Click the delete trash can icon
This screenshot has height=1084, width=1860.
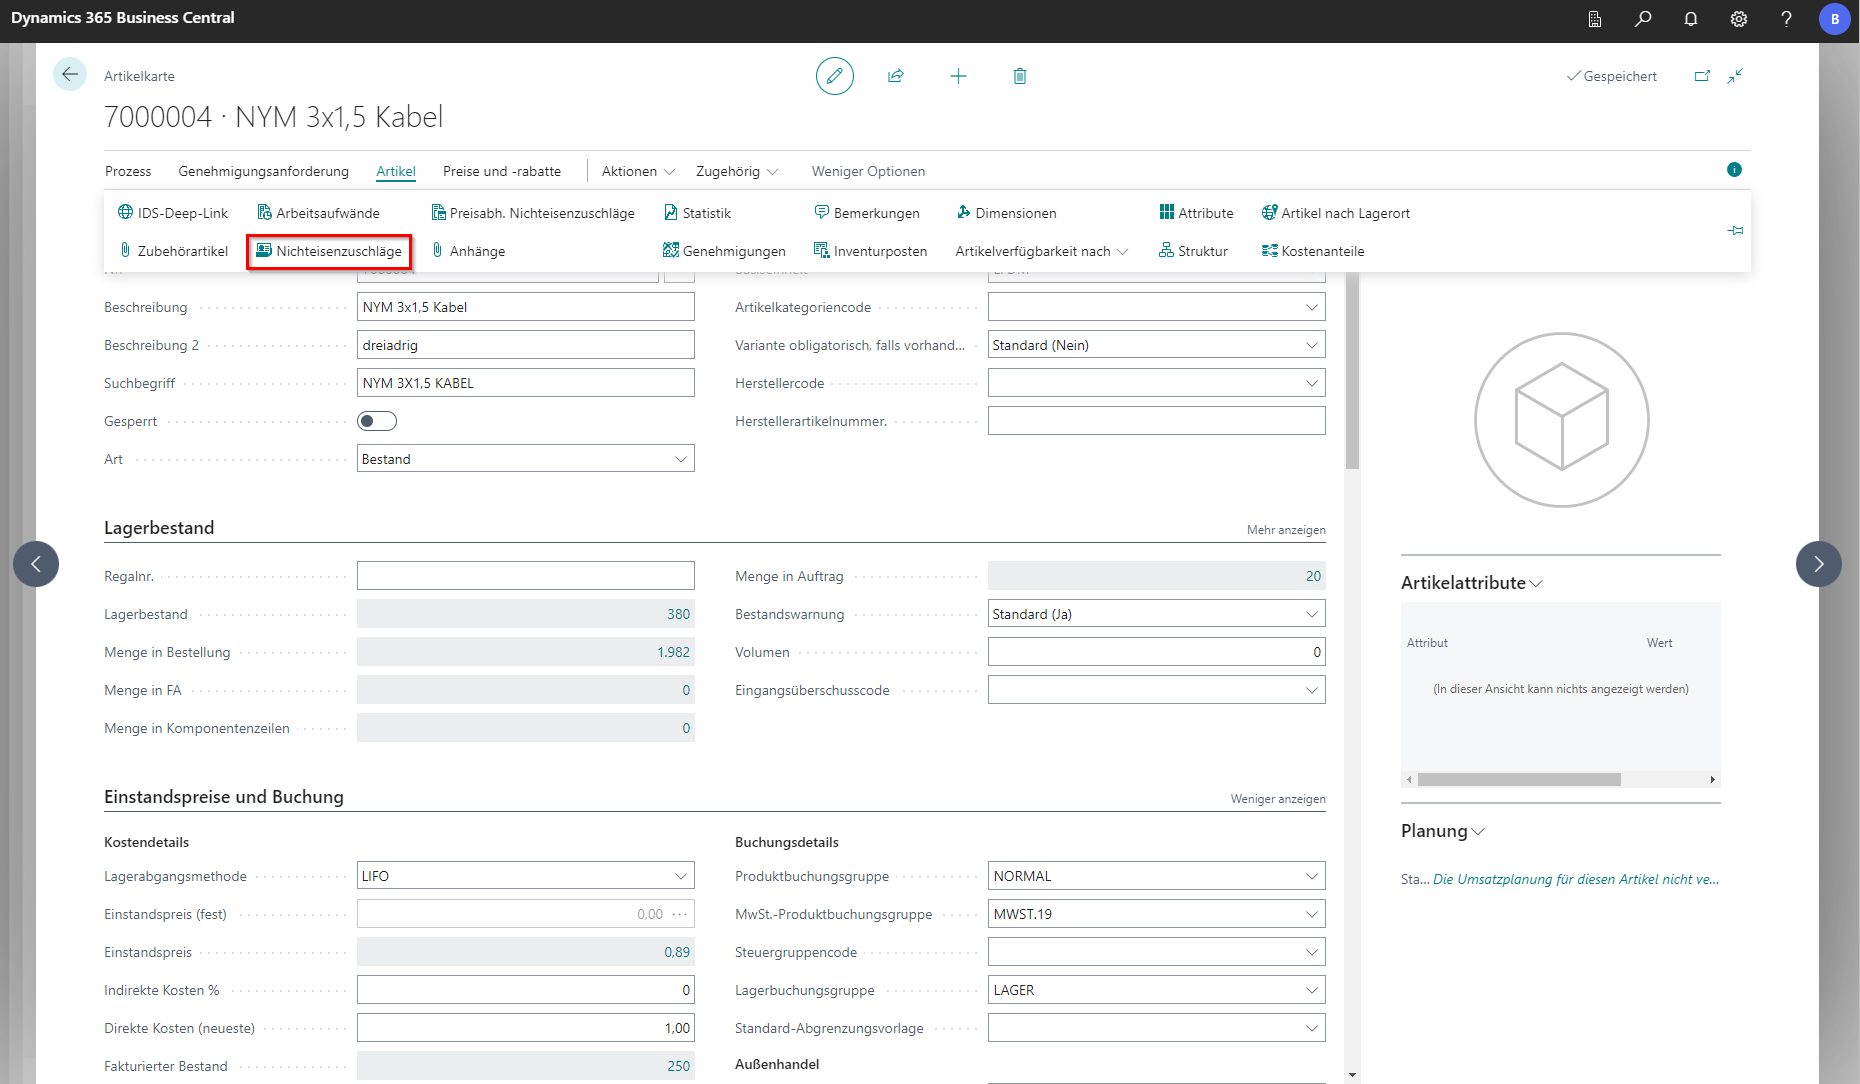click(1020, 76)
